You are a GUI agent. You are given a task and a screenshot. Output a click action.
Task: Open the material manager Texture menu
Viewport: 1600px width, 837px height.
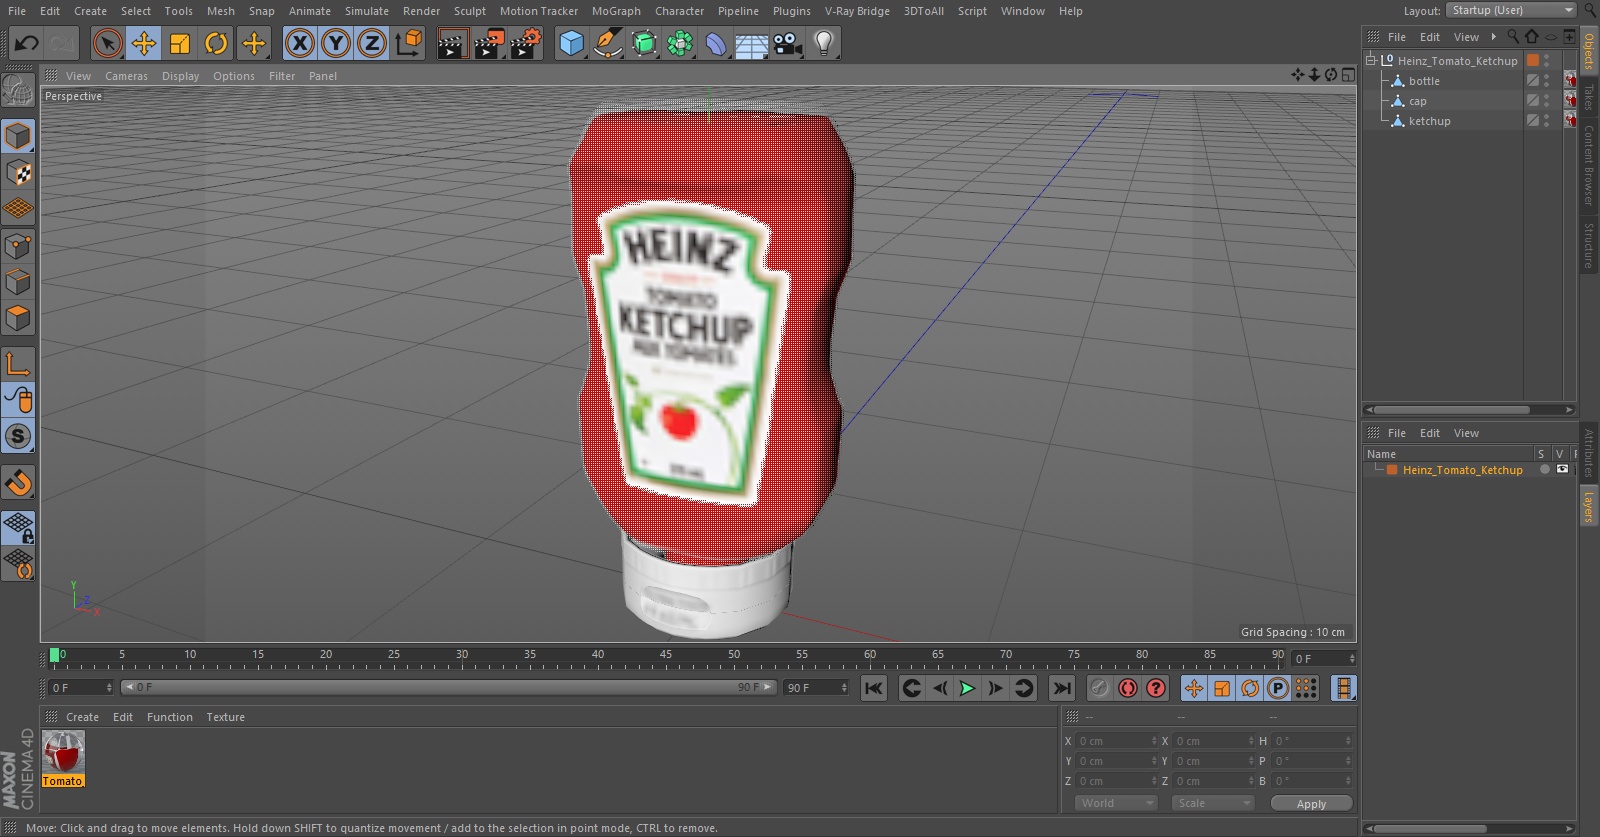click(x=225, y=717)
